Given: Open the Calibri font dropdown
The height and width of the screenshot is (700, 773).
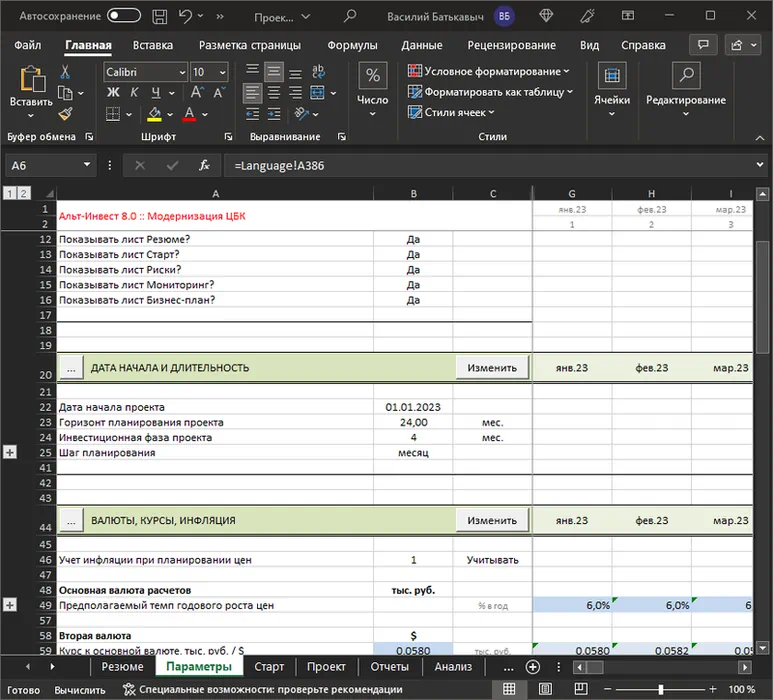Looking at the screenshot, I should [182, 72].
